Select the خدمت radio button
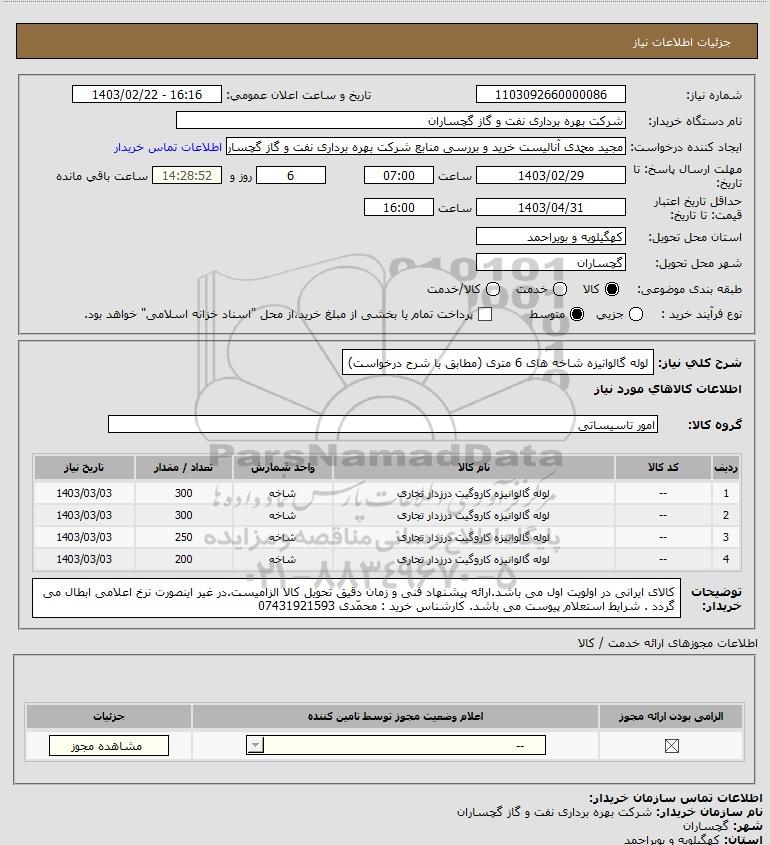This screenshot has height=845, width=770. (x=560, y=289)
